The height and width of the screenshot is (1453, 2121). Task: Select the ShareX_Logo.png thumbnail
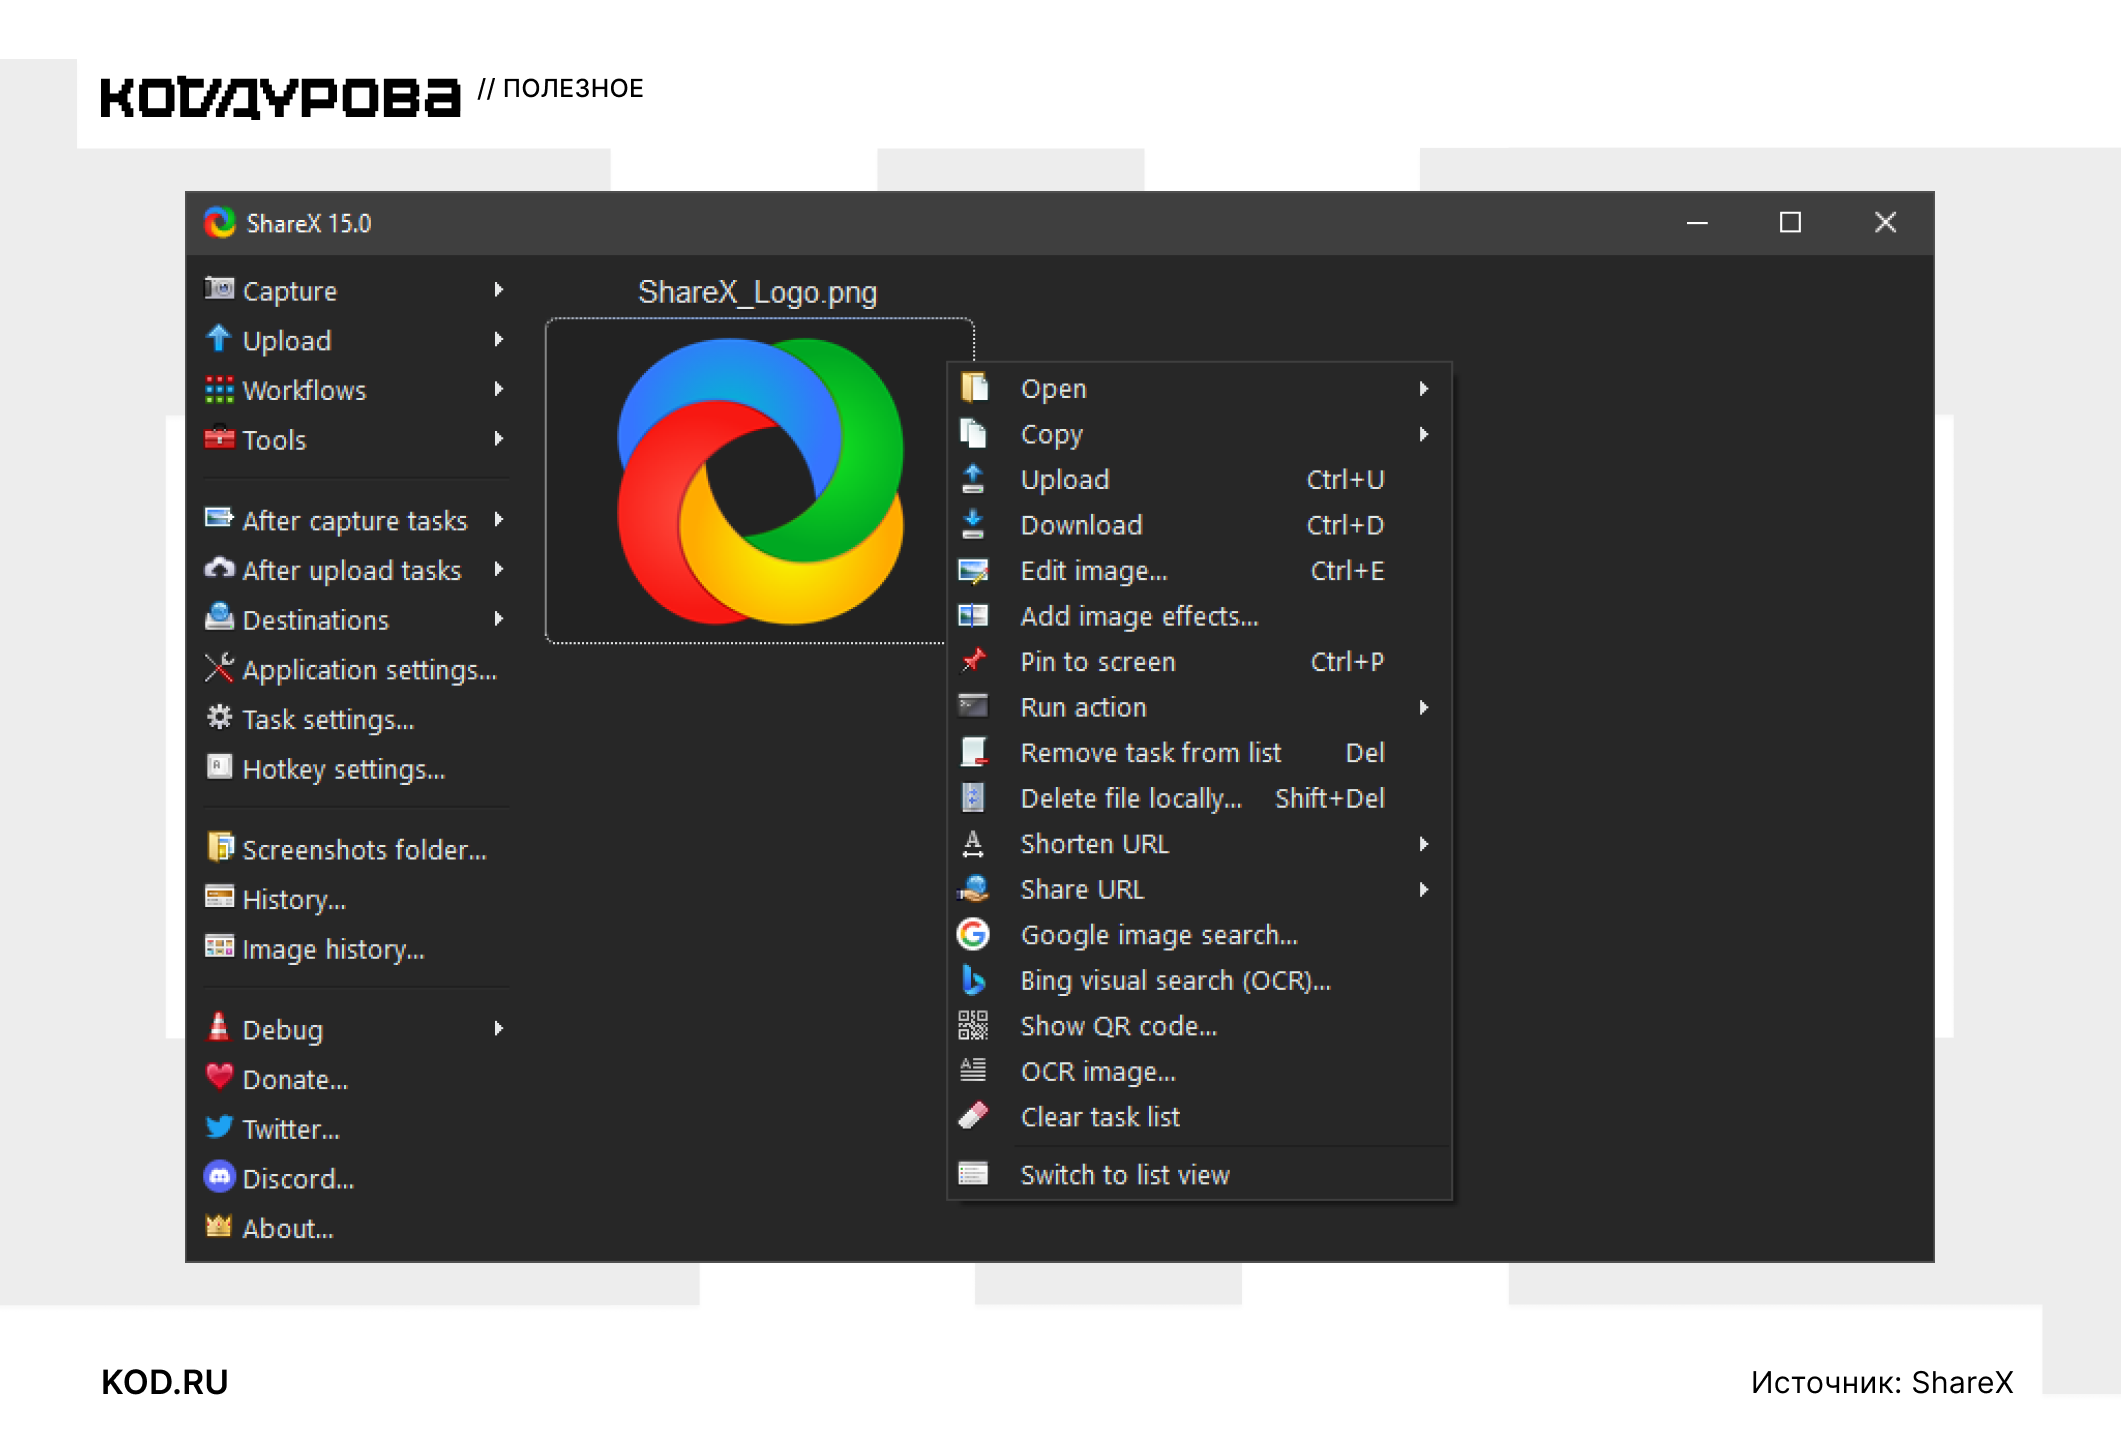point(760,481)
